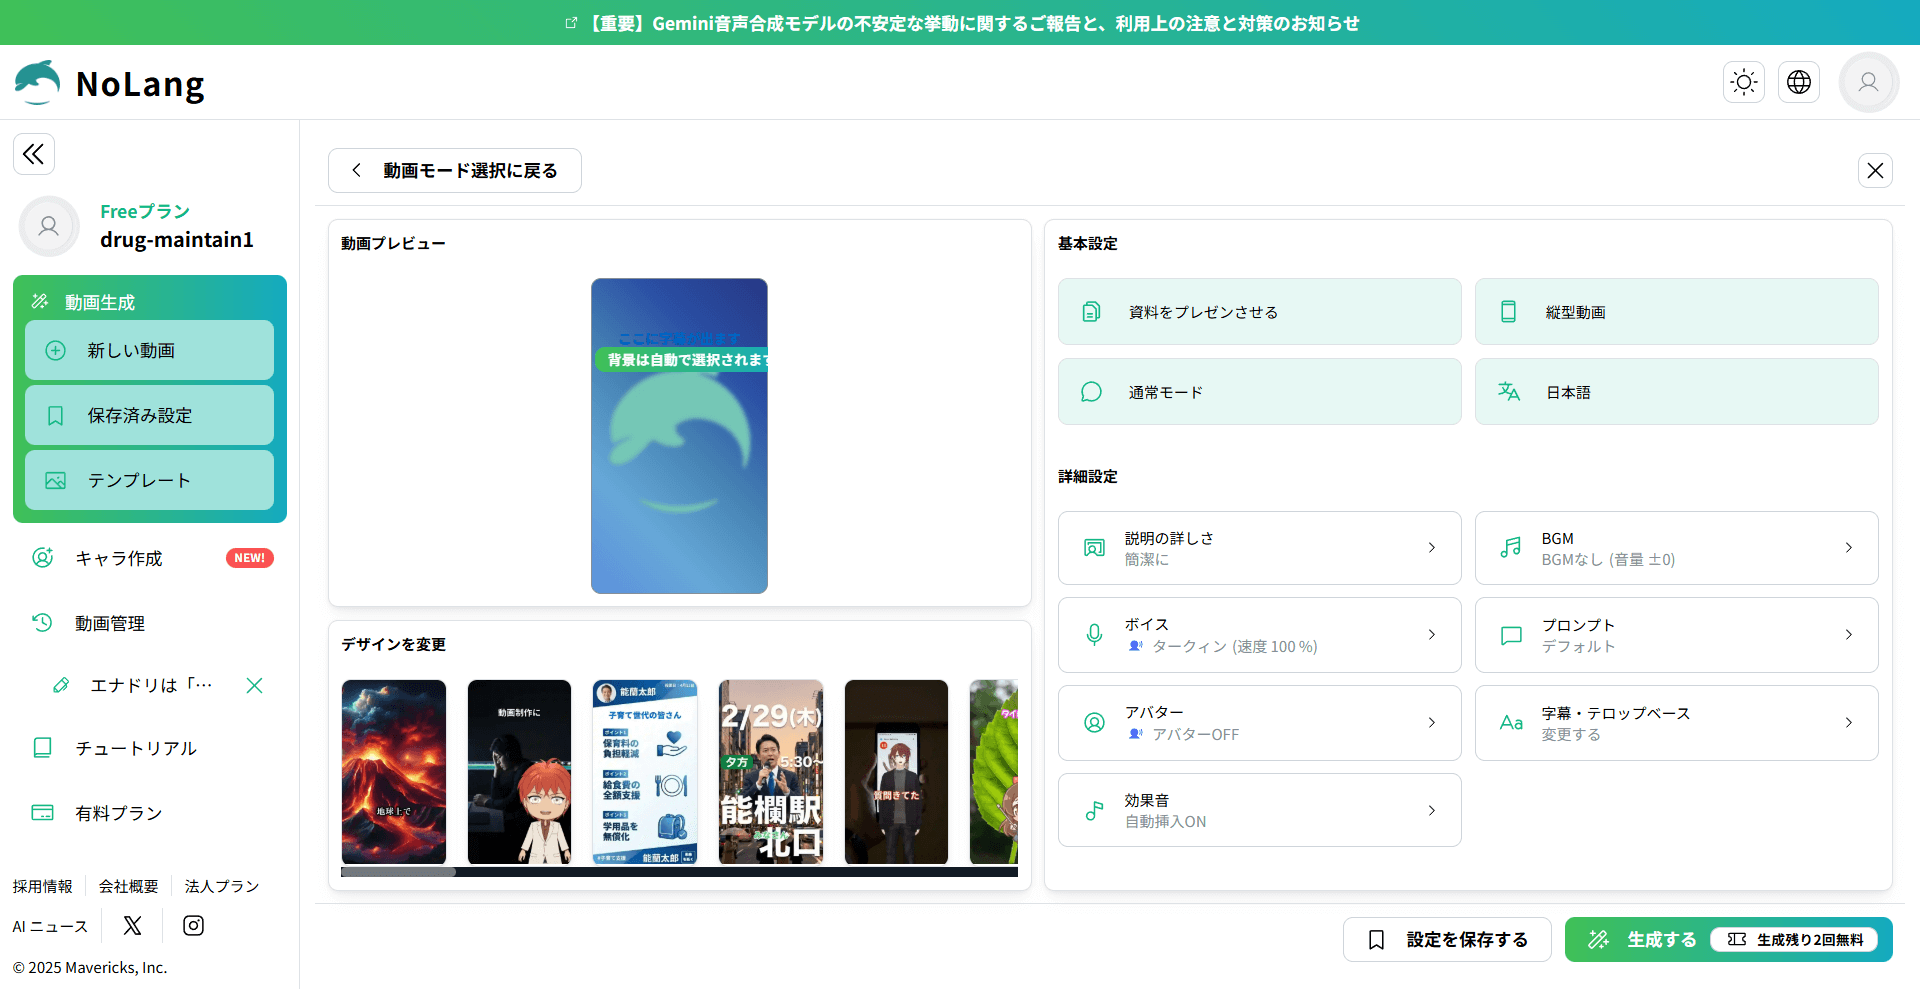Open the アバター avatar settings
The height and width of the screenshot is (989, 1920).
pos(1259,723)
